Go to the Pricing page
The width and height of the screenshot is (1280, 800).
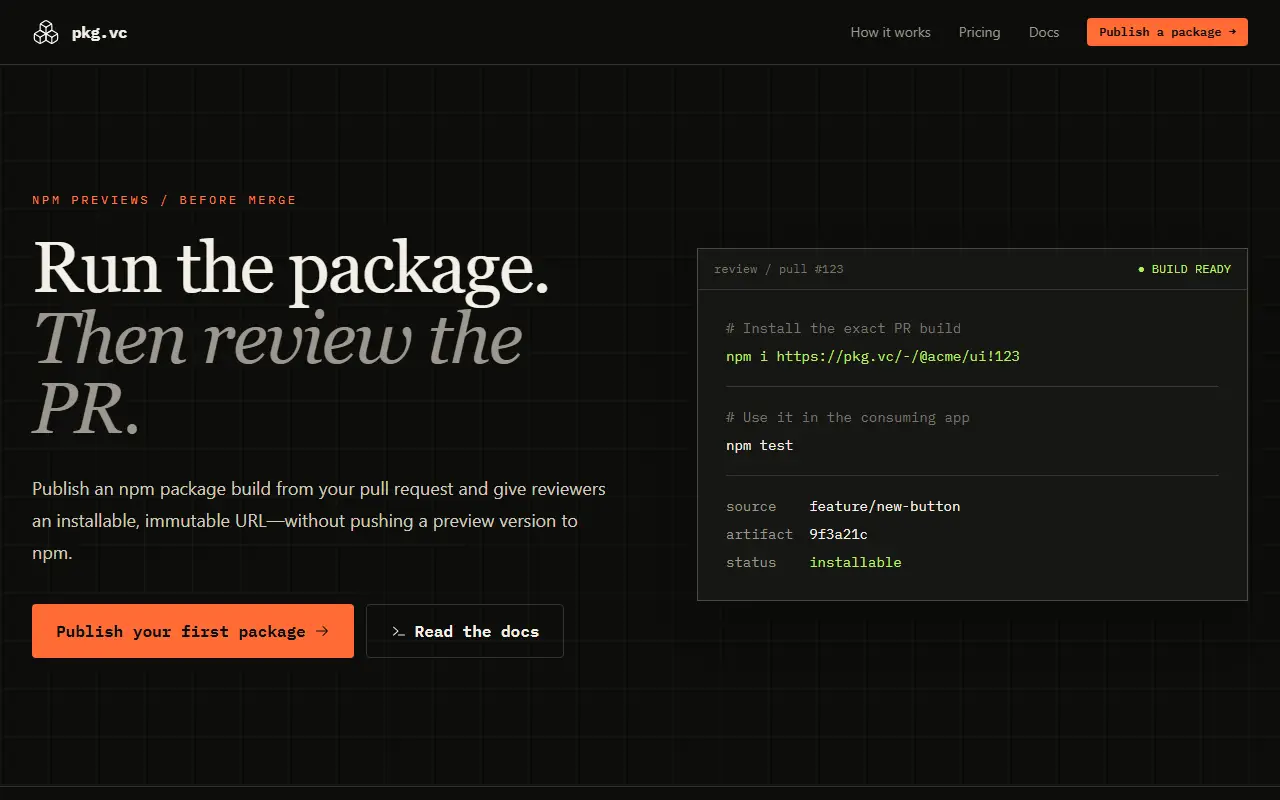tap(979, 32)
